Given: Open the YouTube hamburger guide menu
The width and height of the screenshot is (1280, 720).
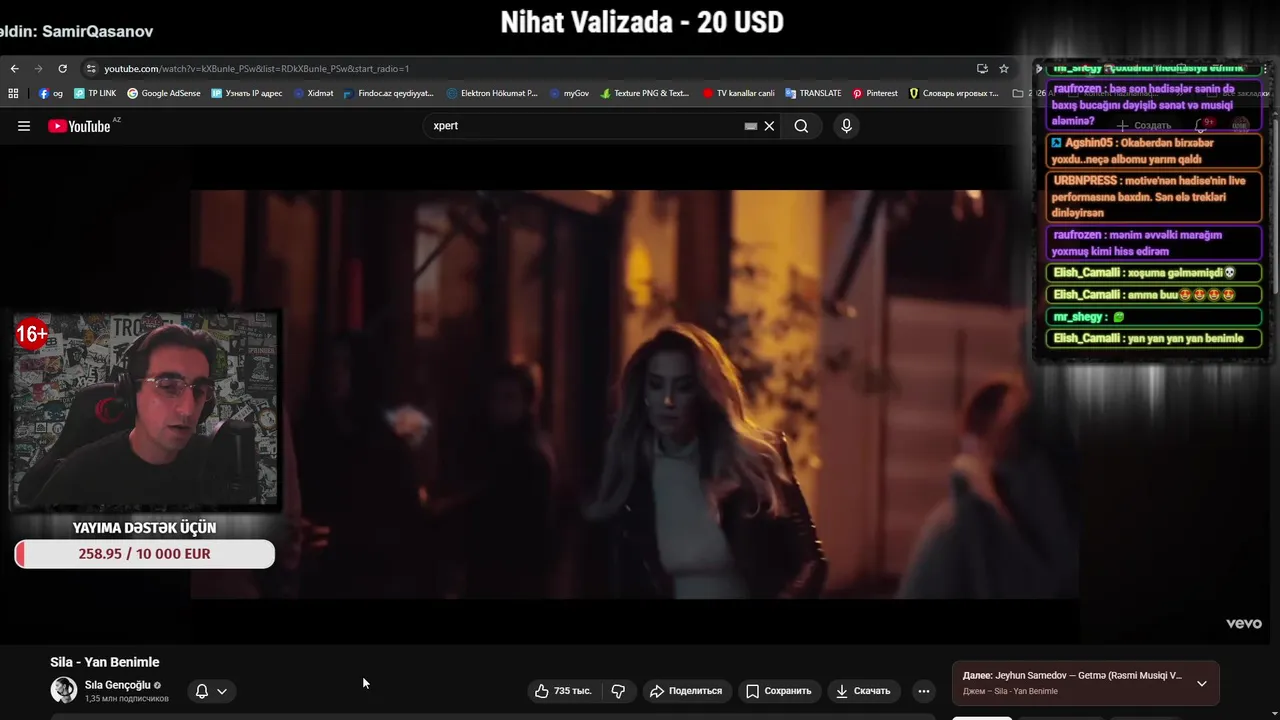Looking at the screenshot, I should pos(24,126).
